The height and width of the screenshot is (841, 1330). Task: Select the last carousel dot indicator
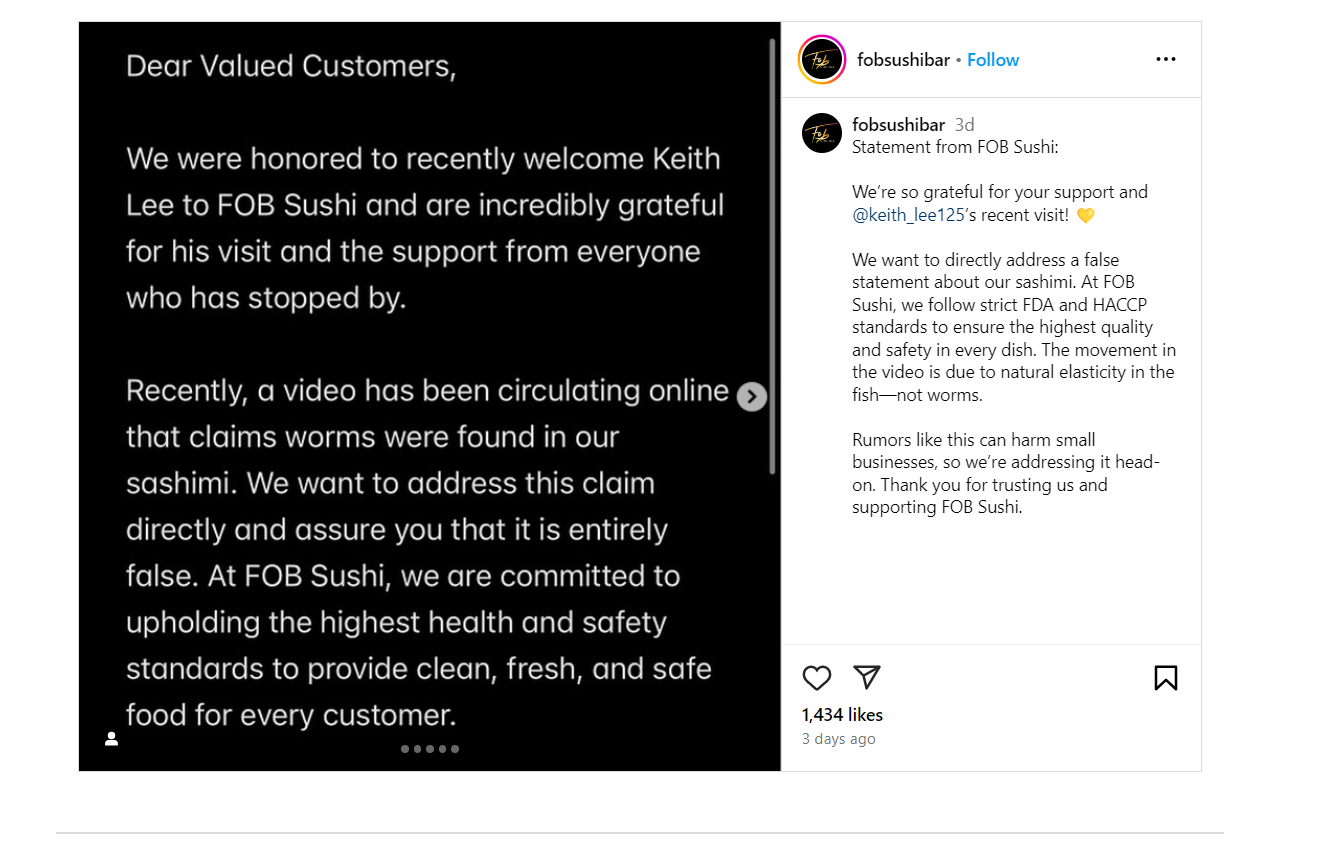coord(455,749)
